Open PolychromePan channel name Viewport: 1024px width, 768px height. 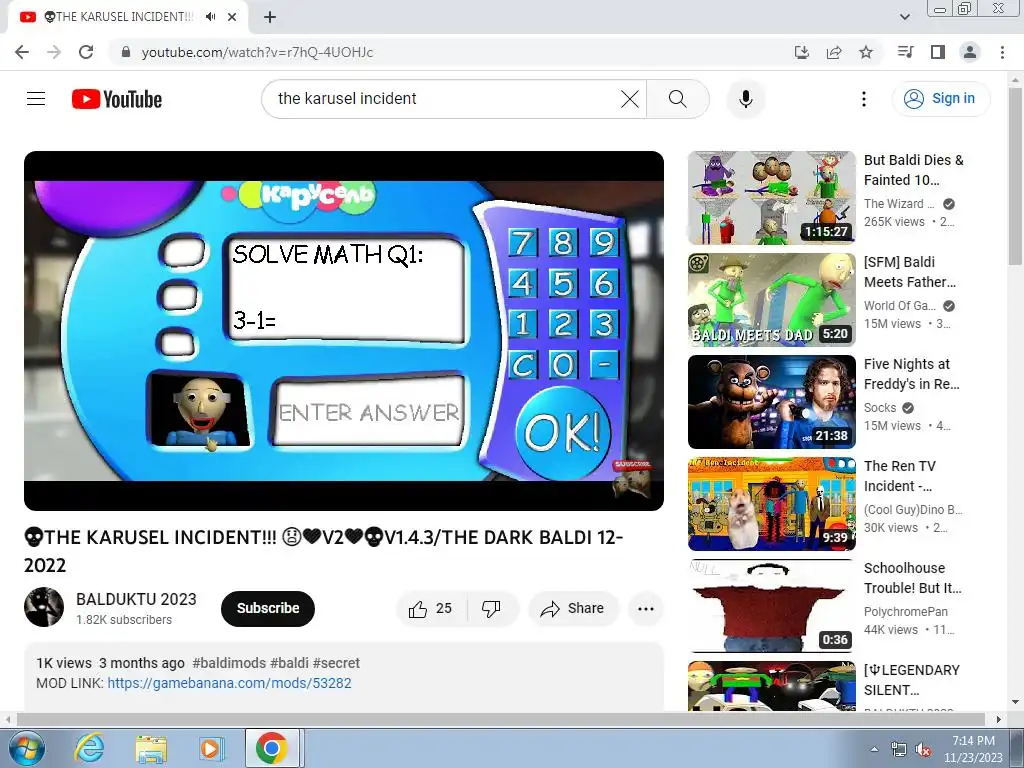point(905,611)
